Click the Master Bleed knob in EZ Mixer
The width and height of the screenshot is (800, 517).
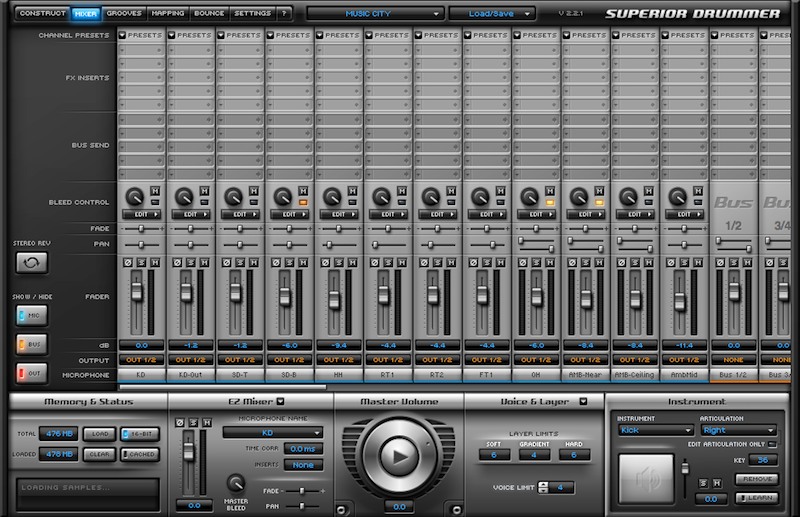pyautogui.click(x=236, y=482)
